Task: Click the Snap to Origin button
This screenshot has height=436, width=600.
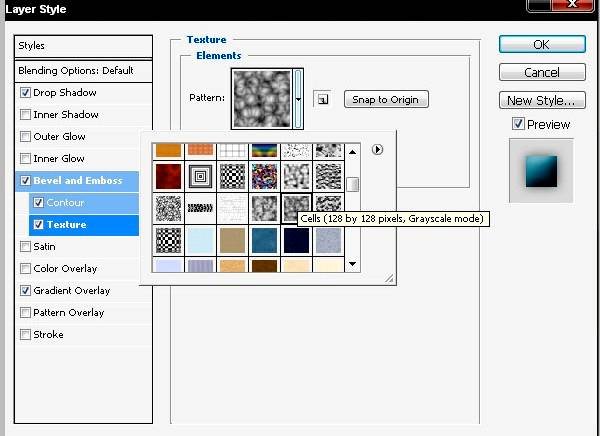Action: click(385, 99)
